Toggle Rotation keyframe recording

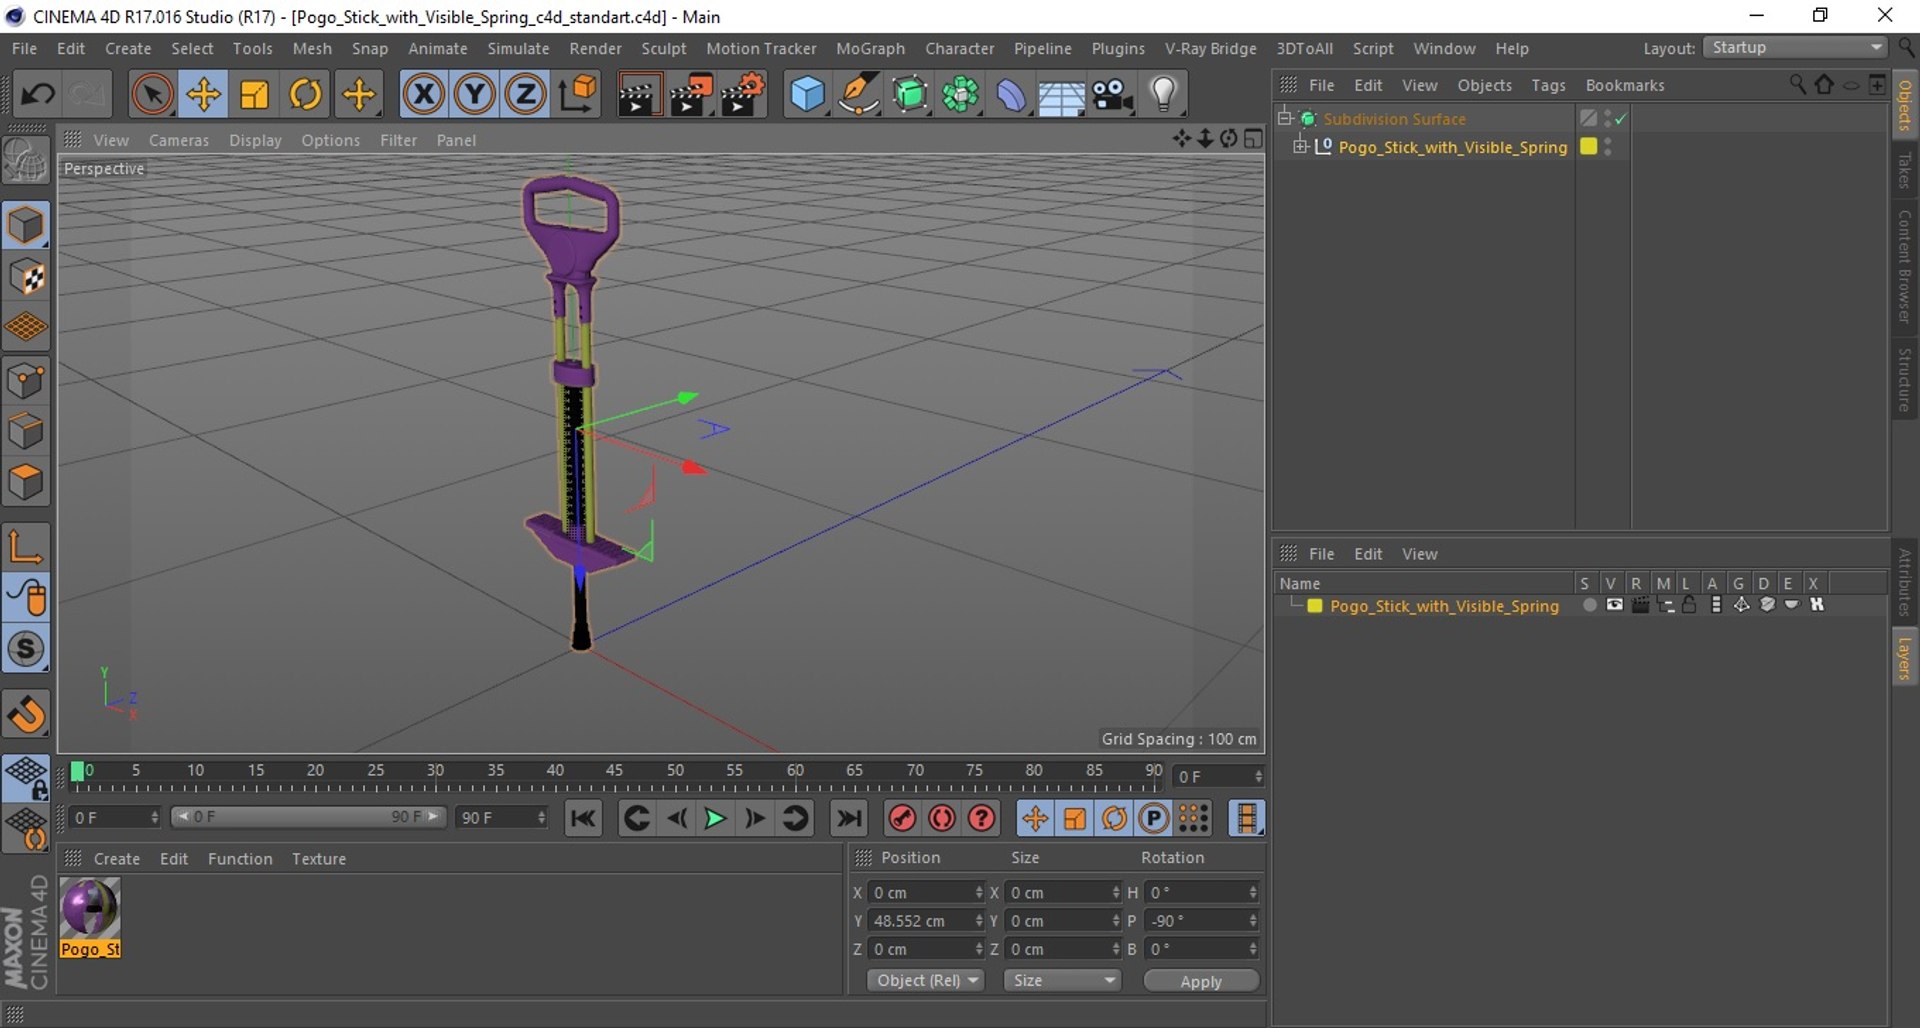[x=1114, y=819]
